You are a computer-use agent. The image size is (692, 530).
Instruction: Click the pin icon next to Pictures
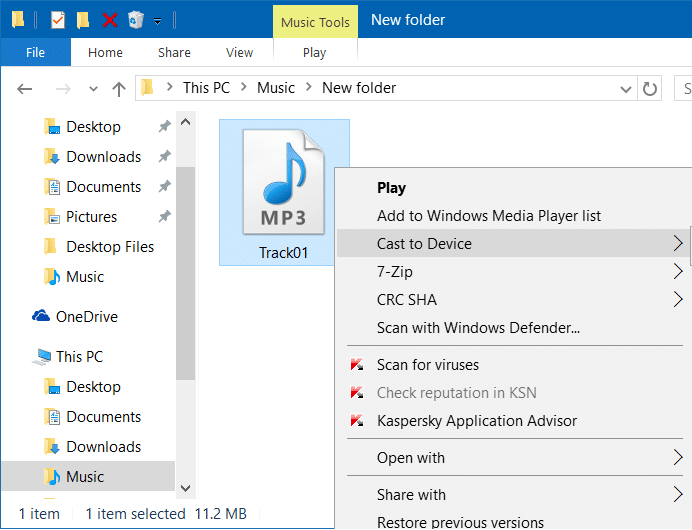[165, 216]
